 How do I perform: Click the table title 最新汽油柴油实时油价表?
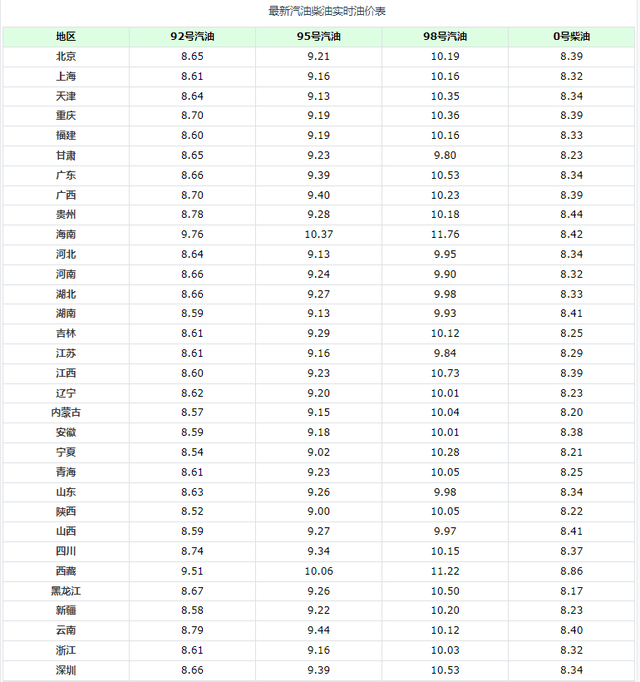320,11
